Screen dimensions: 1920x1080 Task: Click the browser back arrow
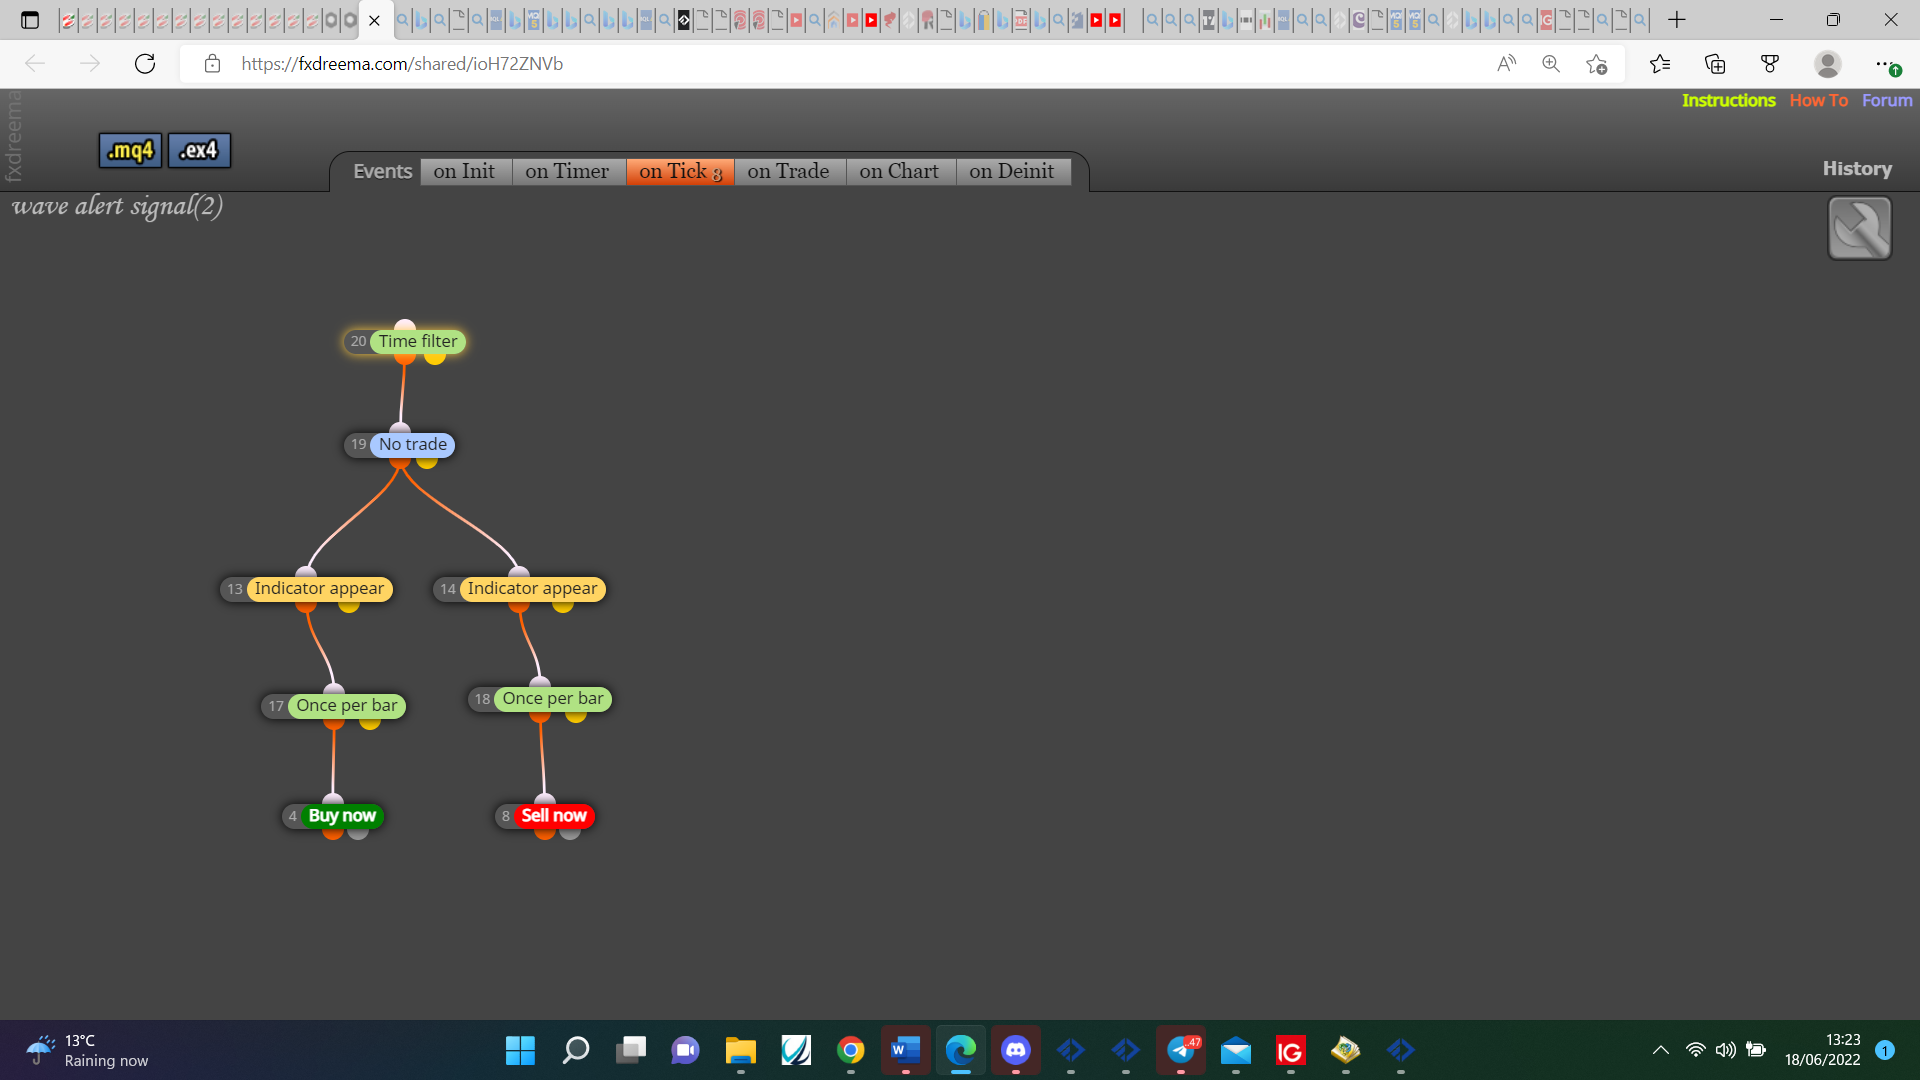pyautogui.click(x=35, y=64)
